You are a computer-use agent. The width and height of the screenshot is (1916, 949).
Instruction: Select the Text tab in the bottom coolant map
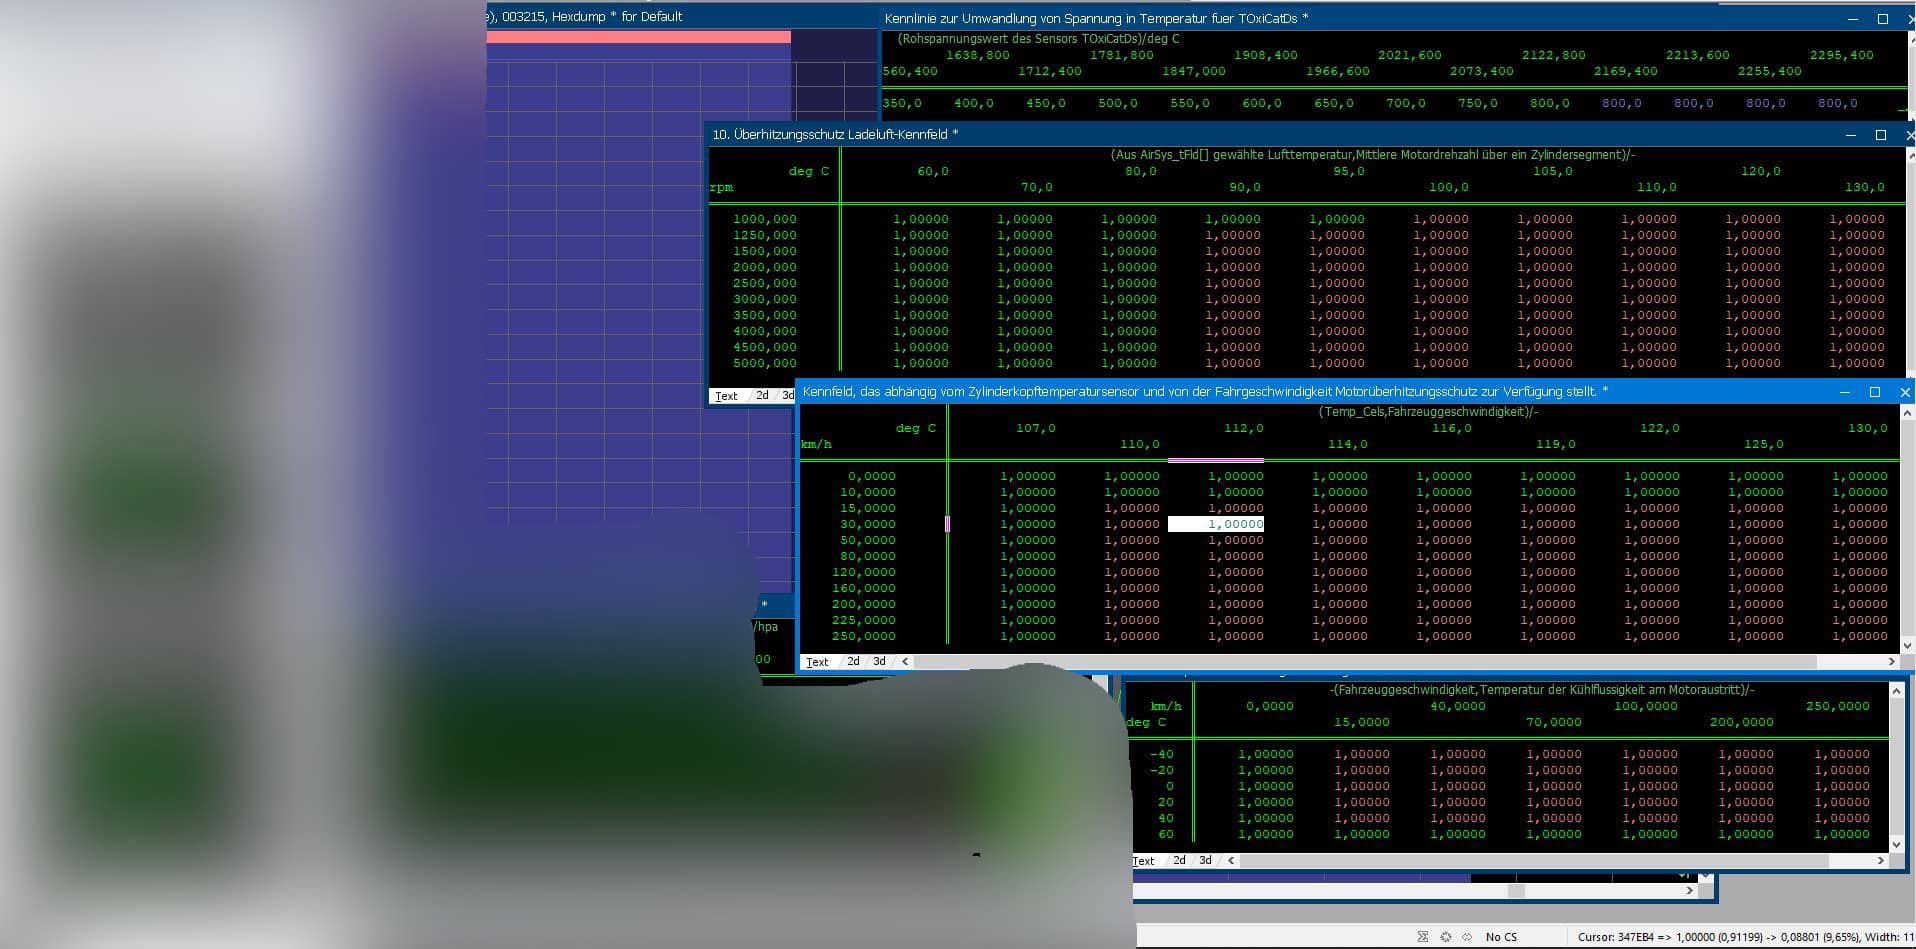[1144, 860]
